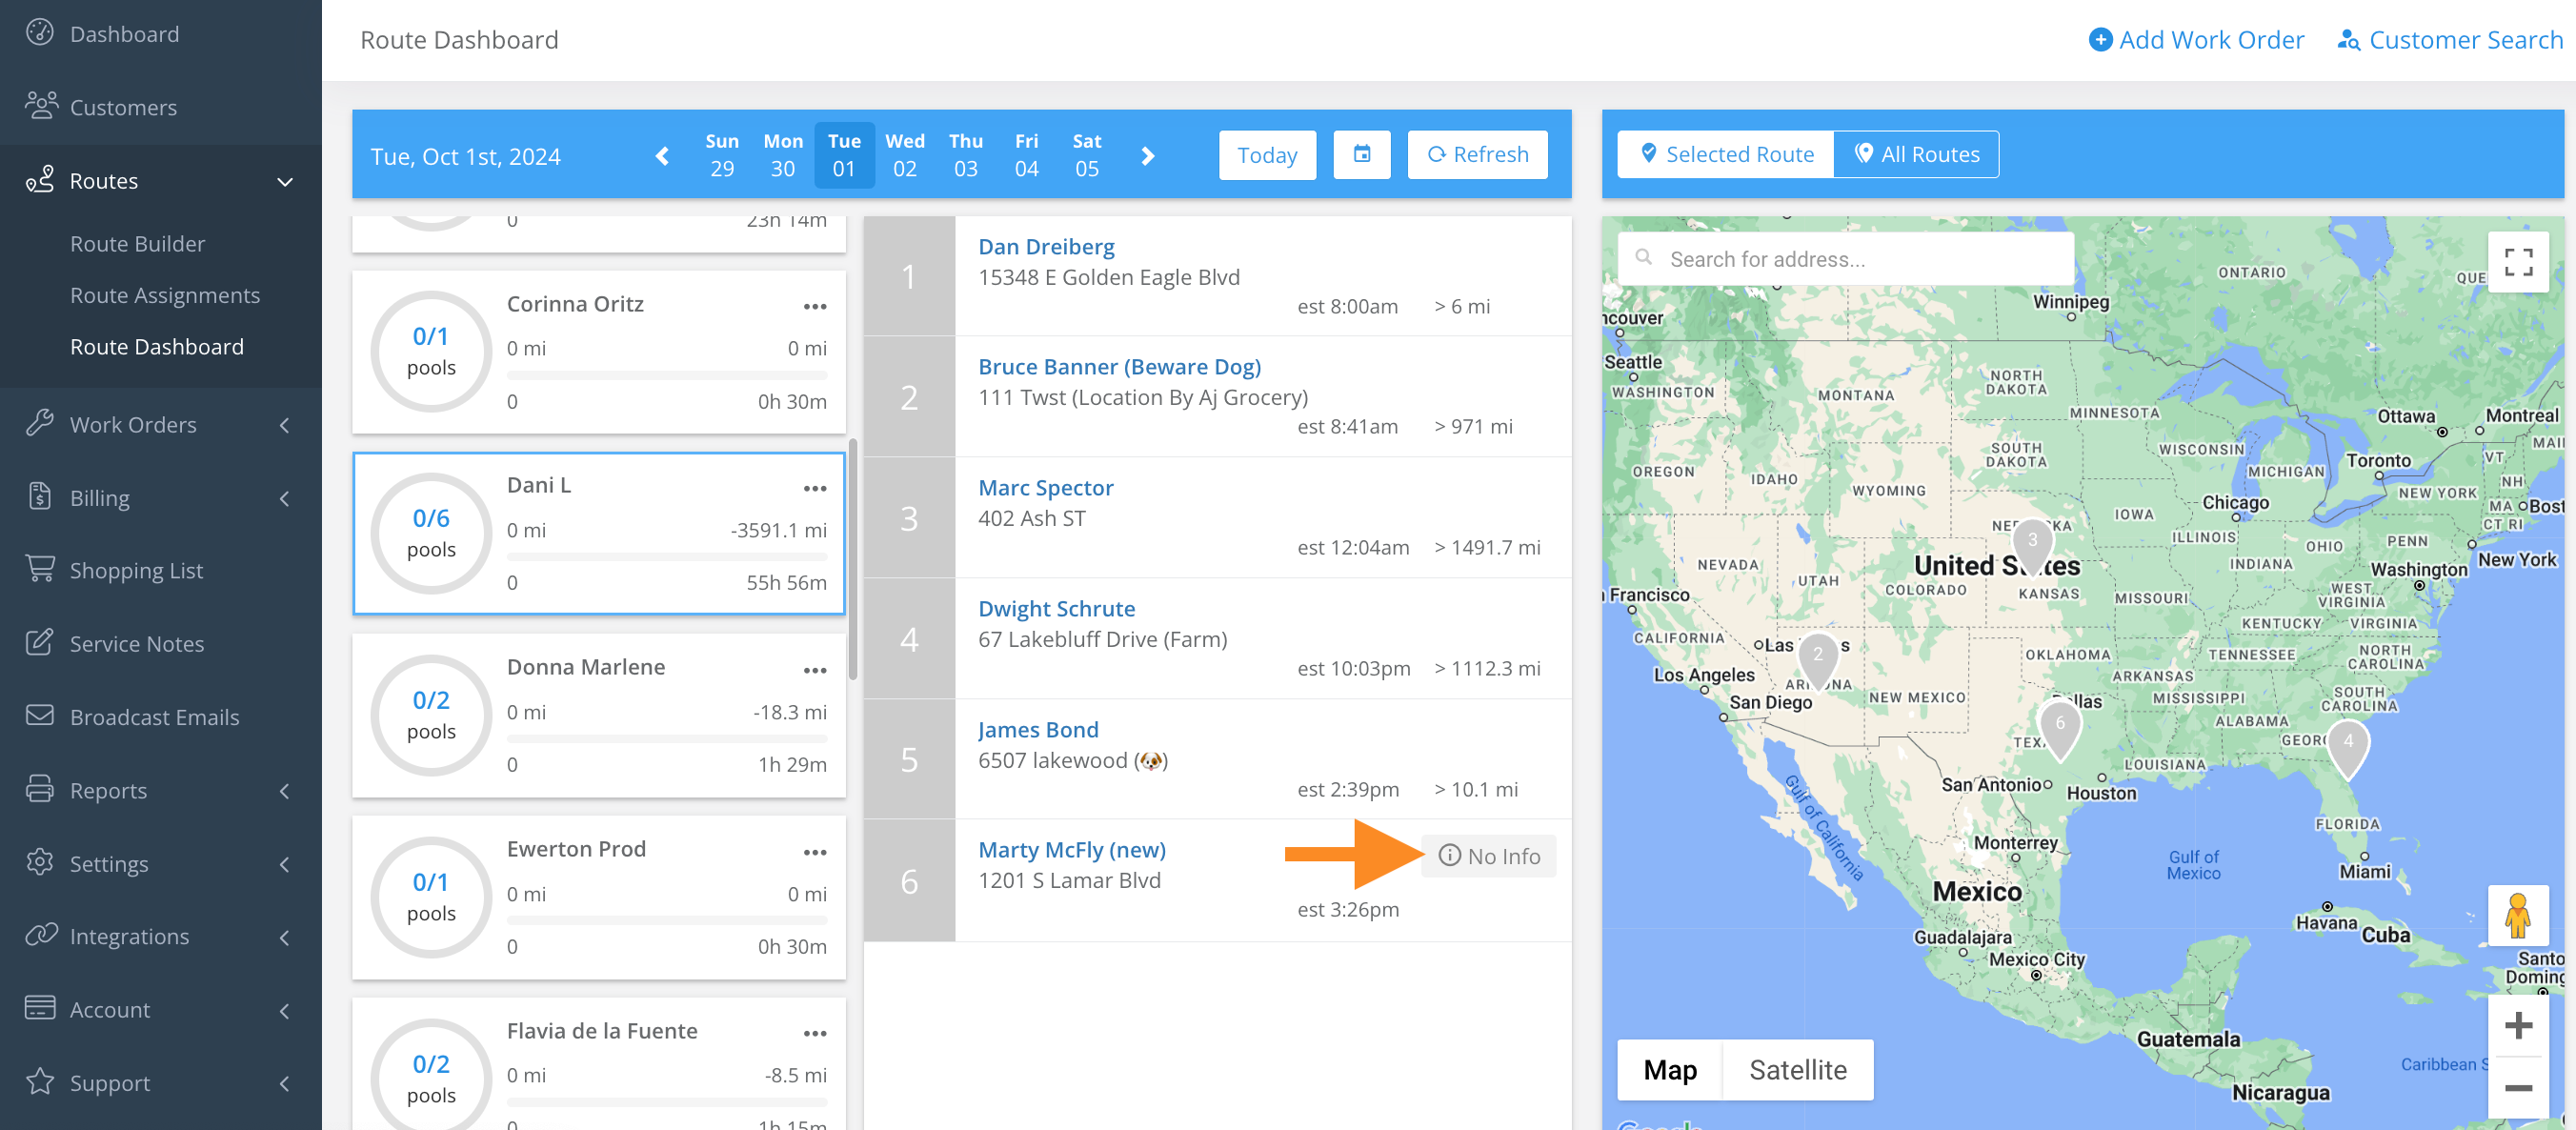
Task: Click Dani L route progress bar
Action: 667,557
